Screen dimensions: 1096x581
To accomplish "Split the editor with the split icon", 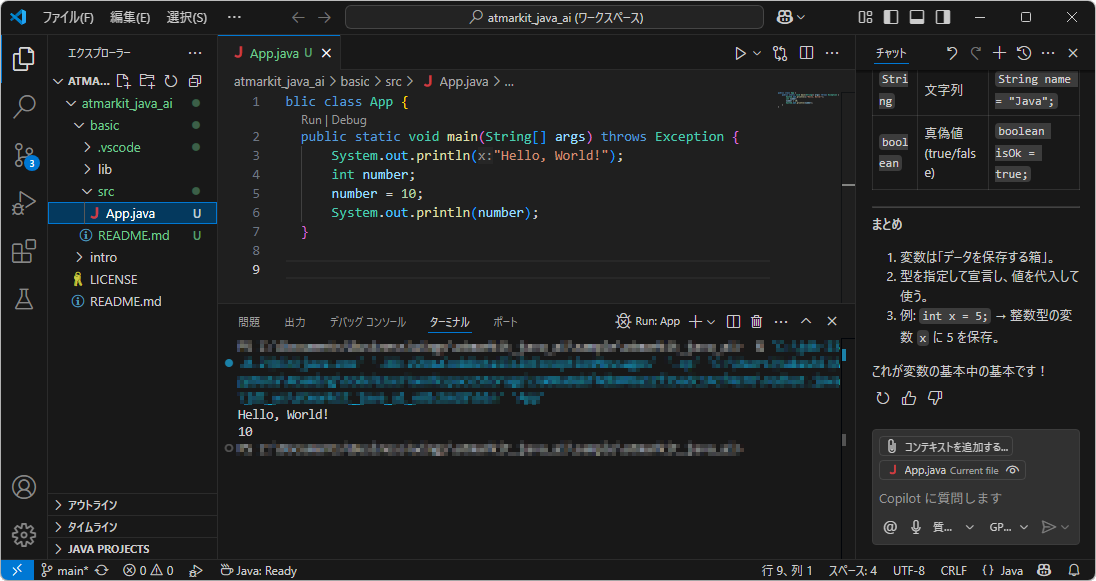I will pyautogui.click(x=806, y=53).
